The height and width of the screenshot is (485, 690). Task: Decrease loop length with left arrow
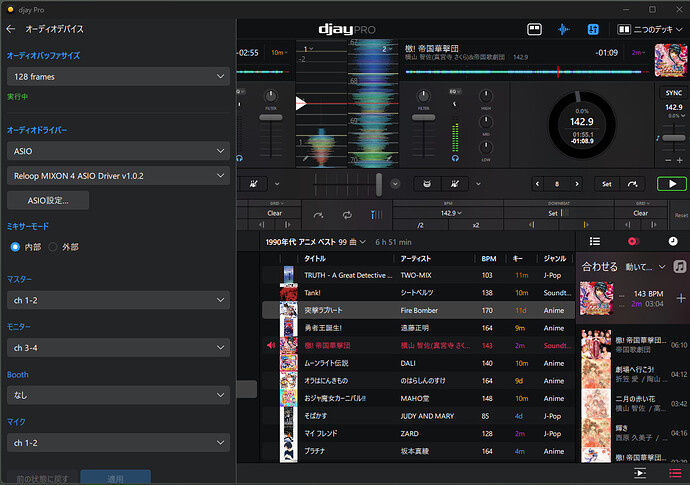(537, 184)
